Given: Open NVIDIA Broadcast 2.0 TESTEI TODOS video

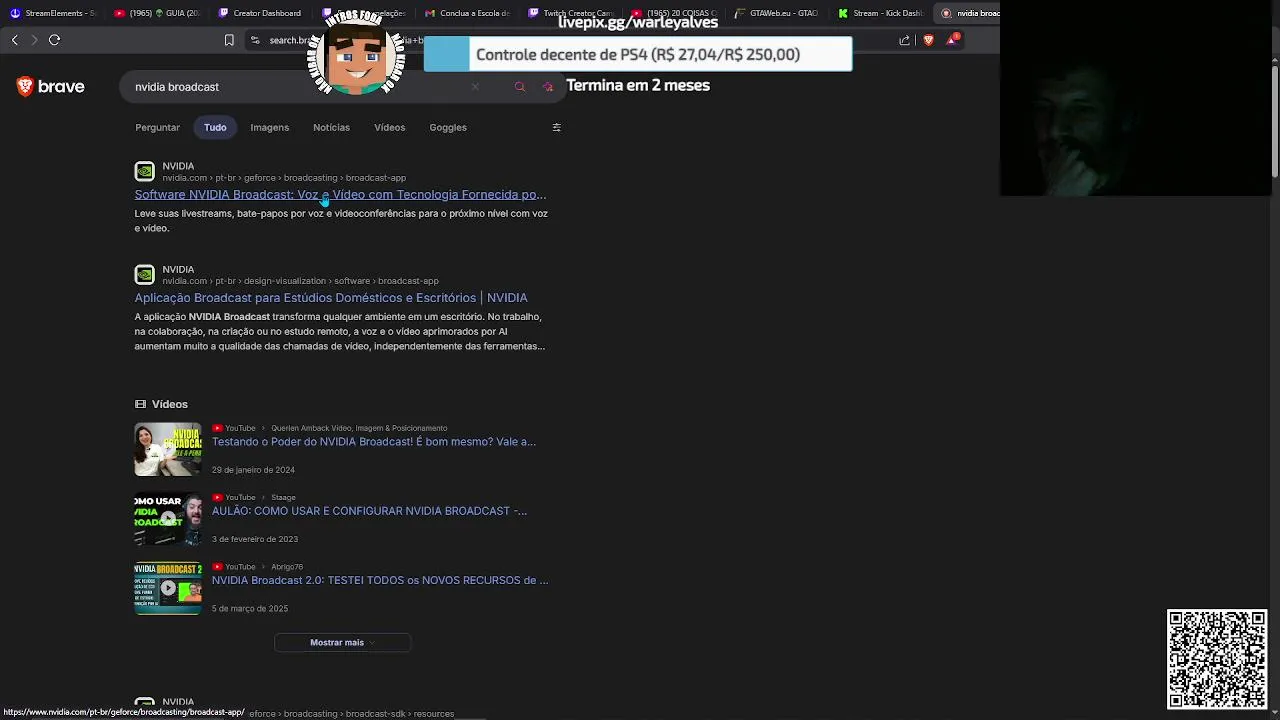Looking at the screenshot, I should tap(380, 580).
